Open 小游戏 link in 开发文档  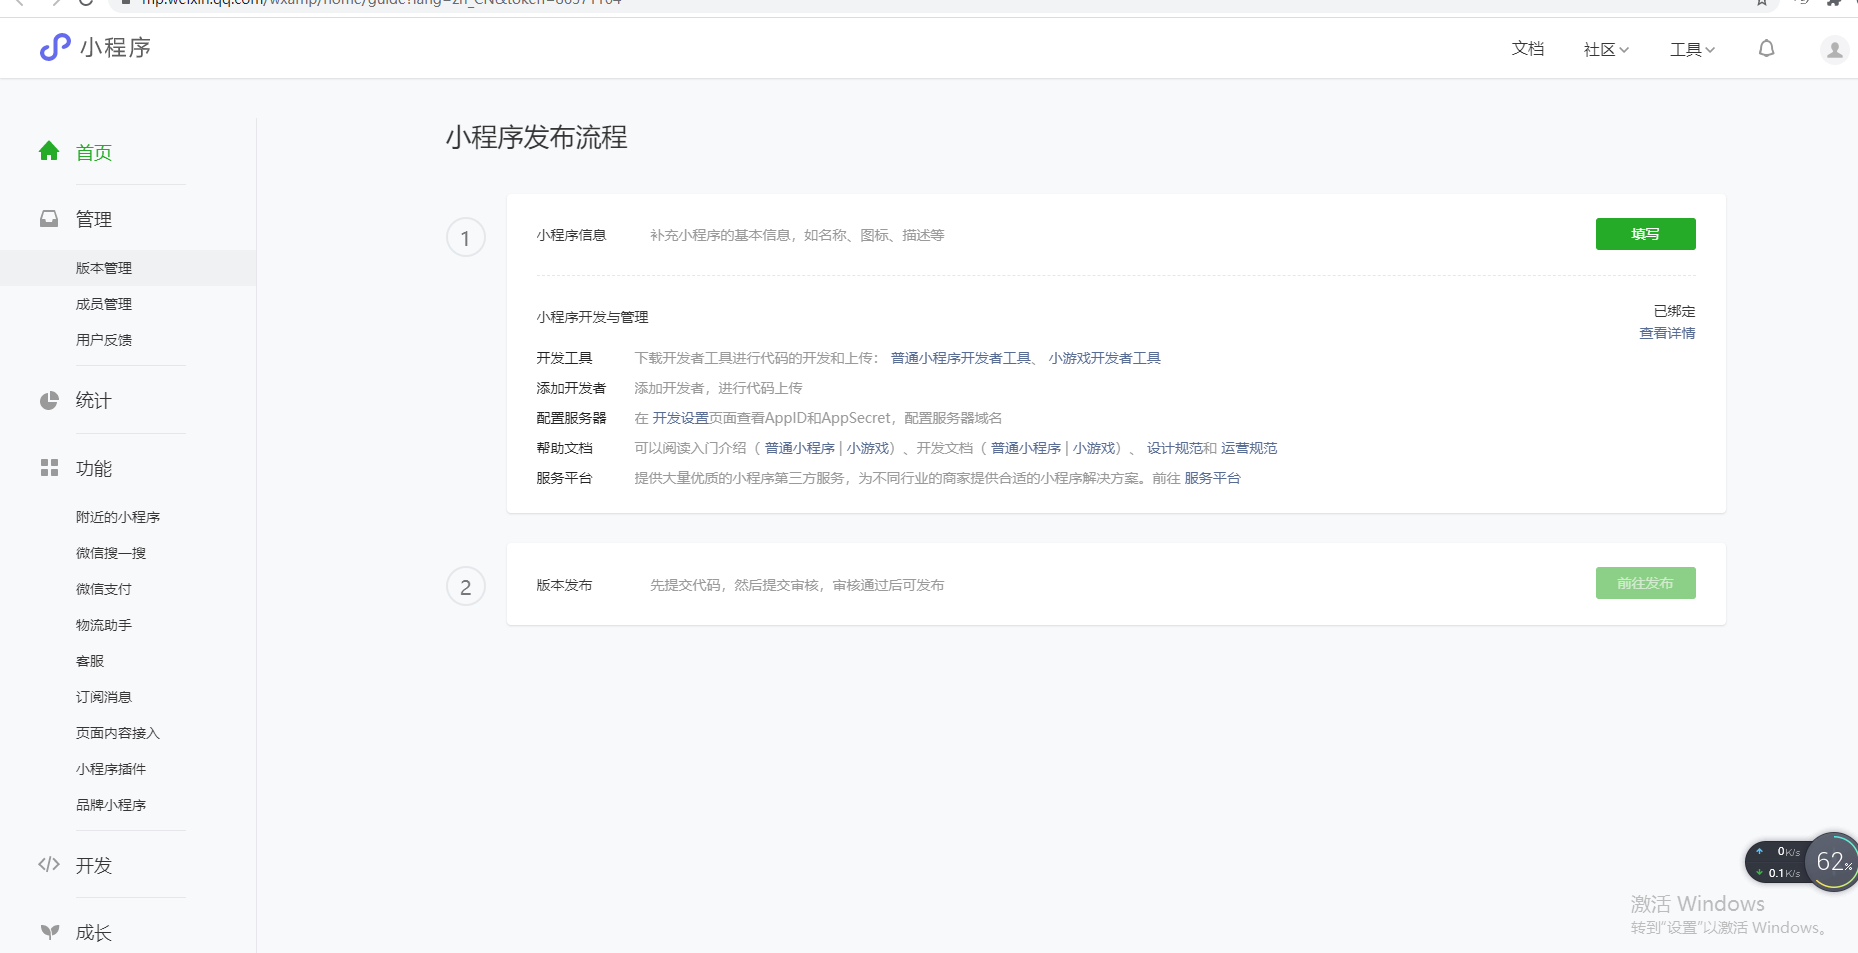pyautogui.click(x=1094, y=448)
